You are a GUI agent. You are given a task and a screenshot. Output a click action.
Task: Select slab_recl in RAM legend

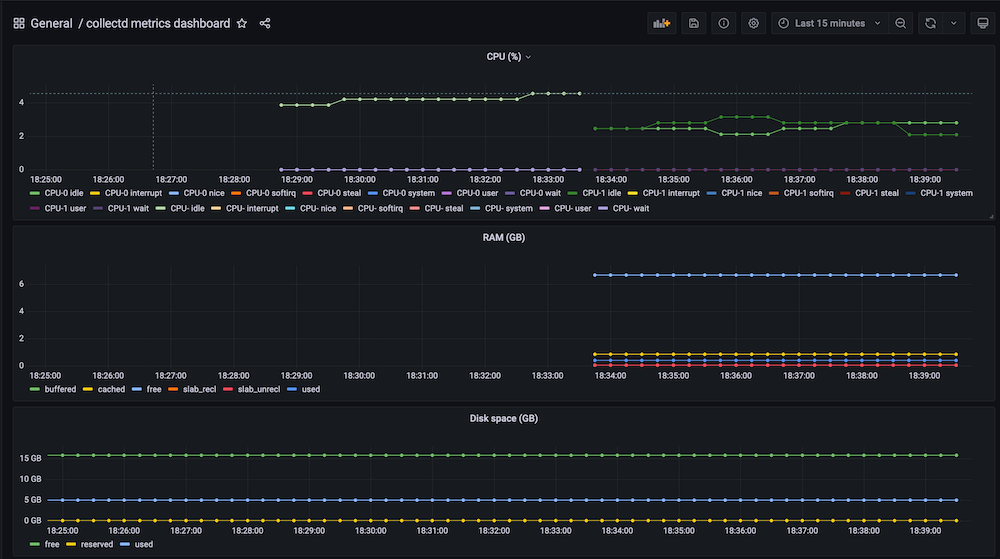pyautogui.click(x=199, y=389)
